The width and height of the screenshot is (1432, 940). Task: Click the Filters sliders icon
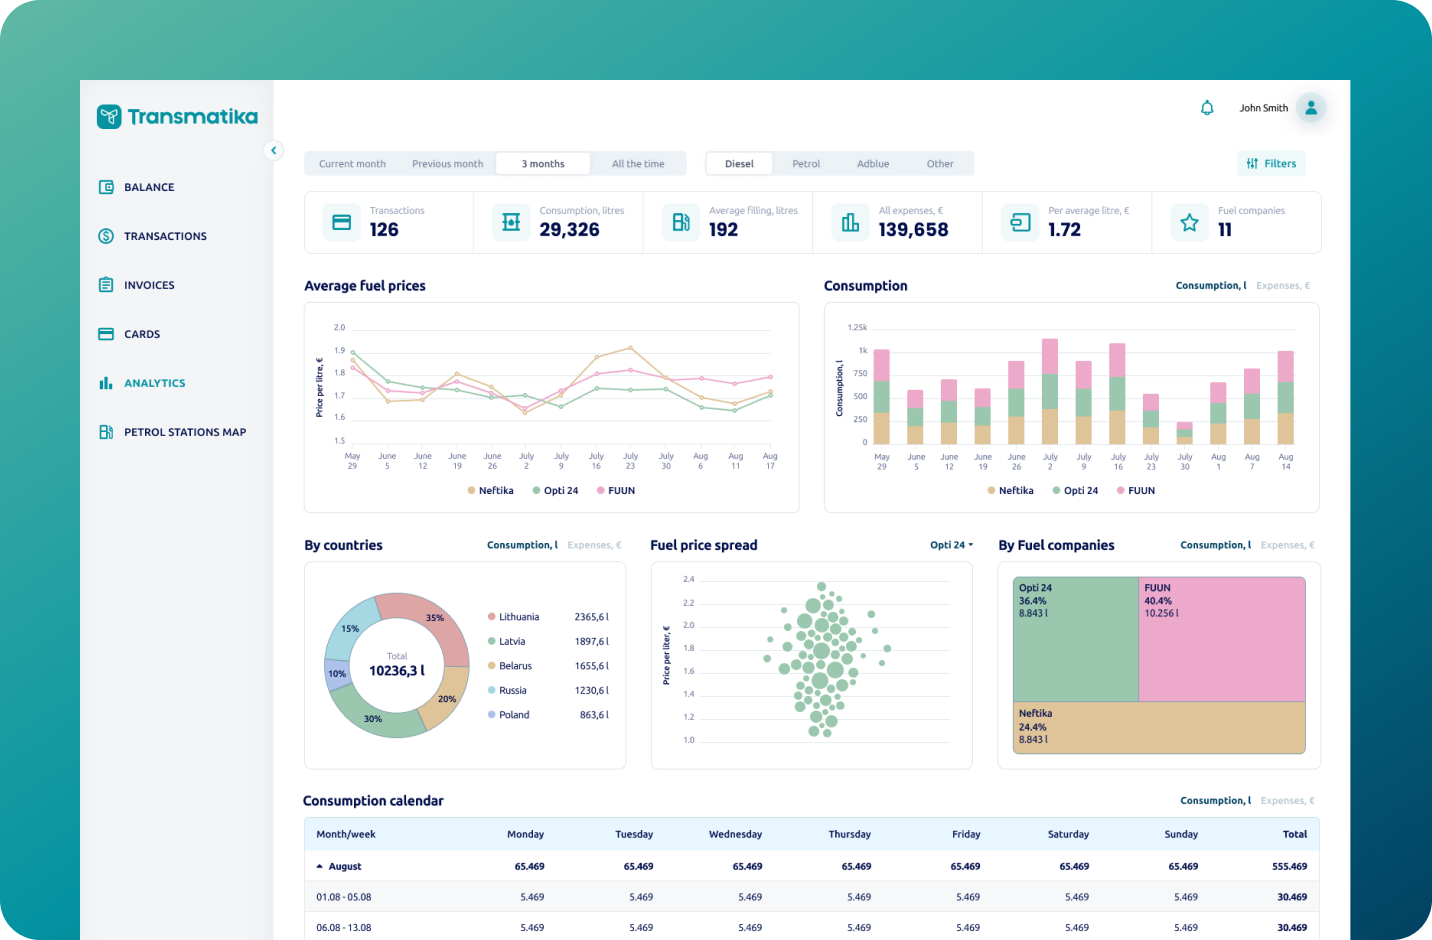[1252, 163]
